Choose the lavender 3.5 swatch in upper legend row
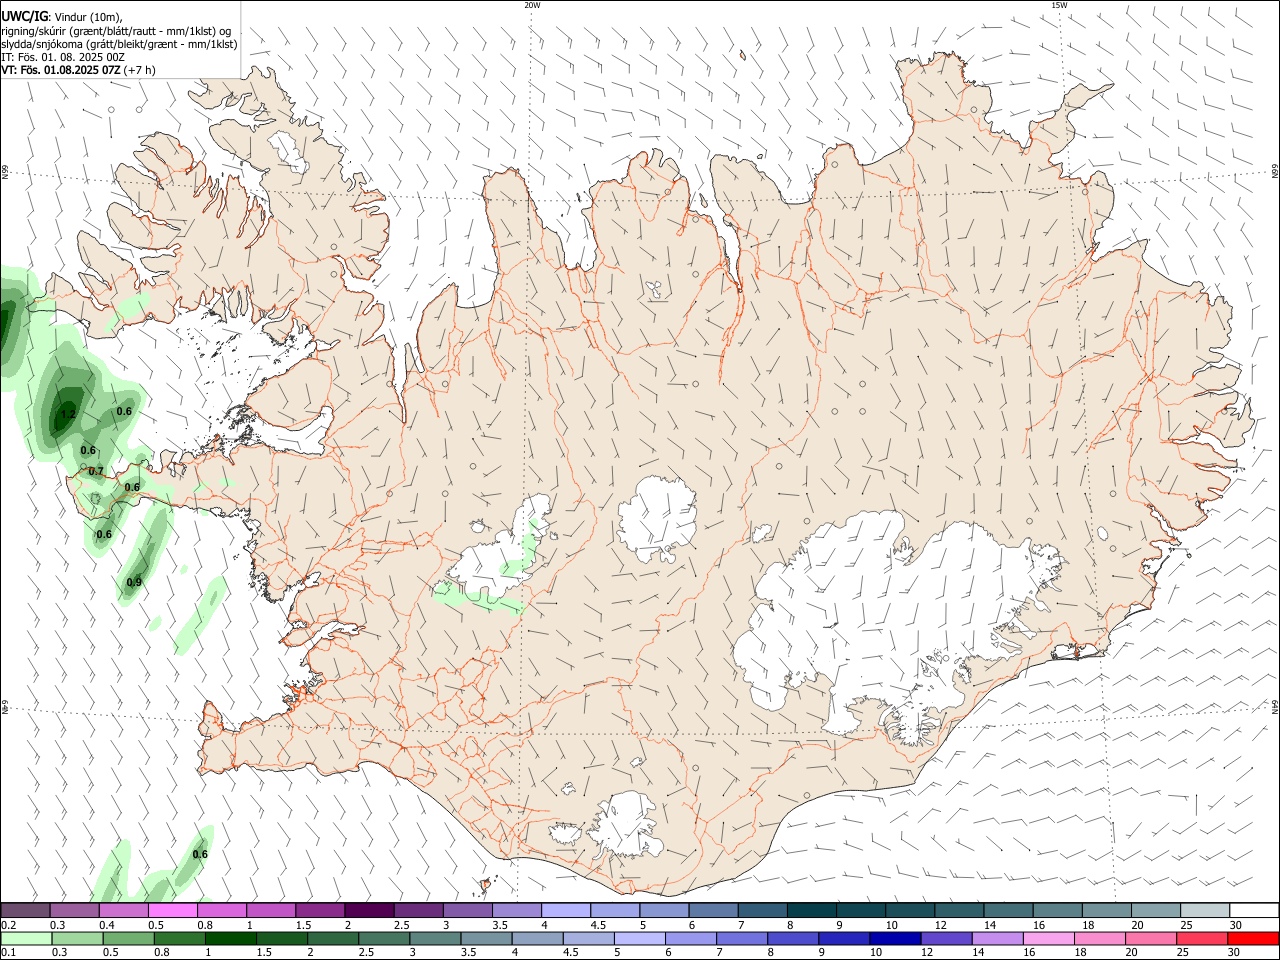The height and width of the screenshot is (960, 1280). click(517, 910)
